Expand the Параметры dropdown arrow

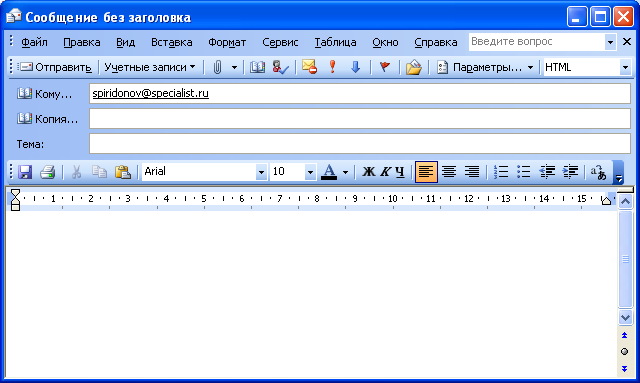(530, 67)
